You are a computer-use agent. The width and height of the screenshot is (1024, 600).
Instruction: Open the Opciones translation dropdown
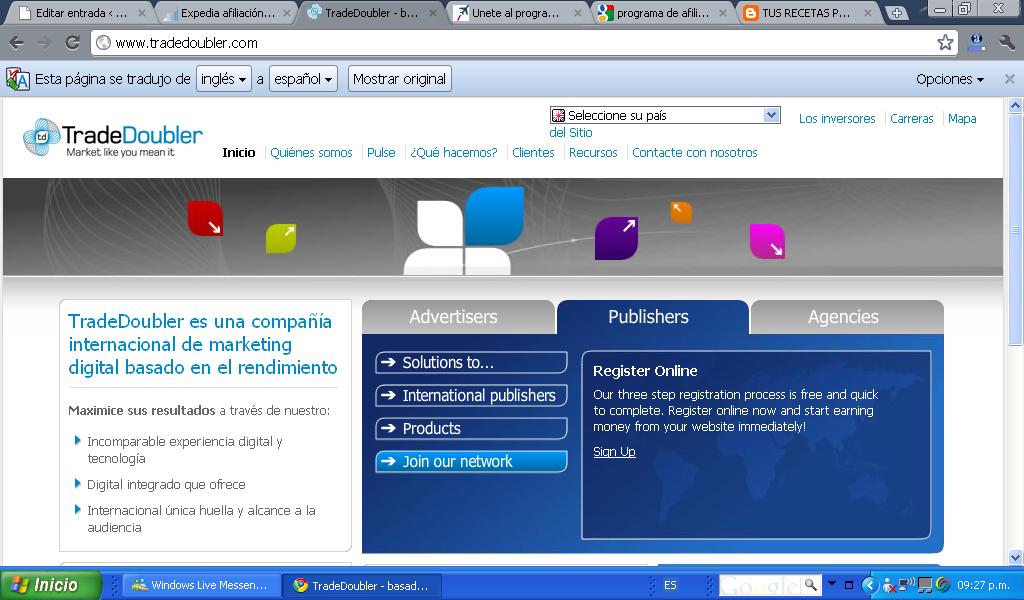point(950,79)
